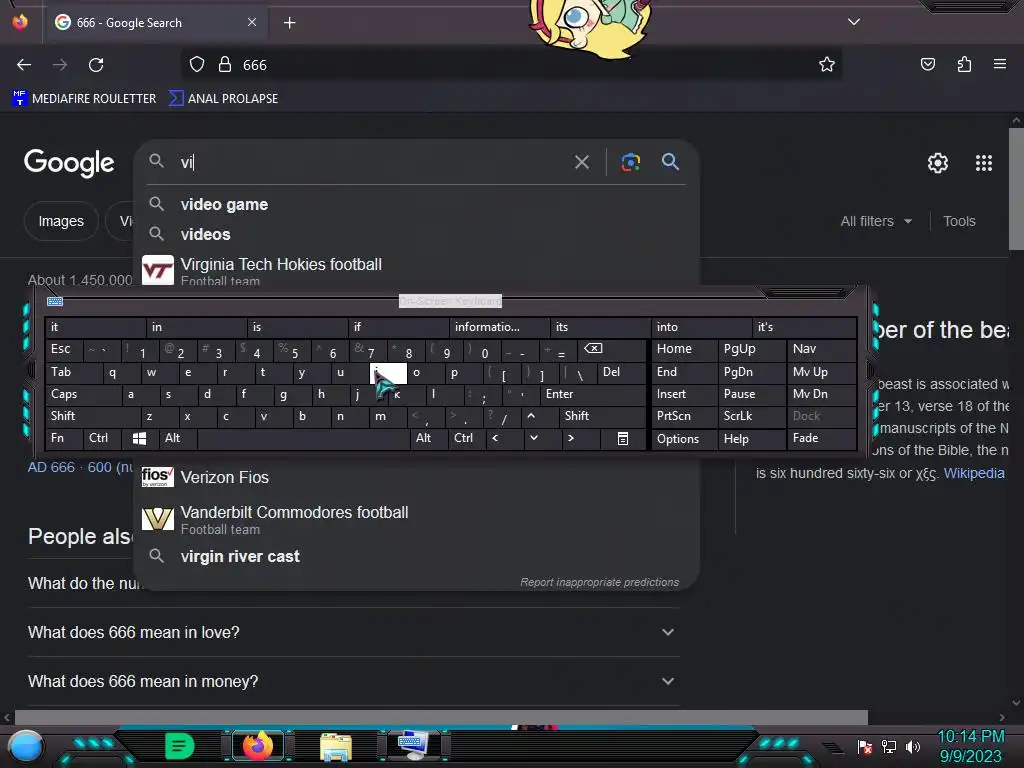1024x768 pixels.
Task: Choose the 'videos' suggestion
Action: (417, 234)
